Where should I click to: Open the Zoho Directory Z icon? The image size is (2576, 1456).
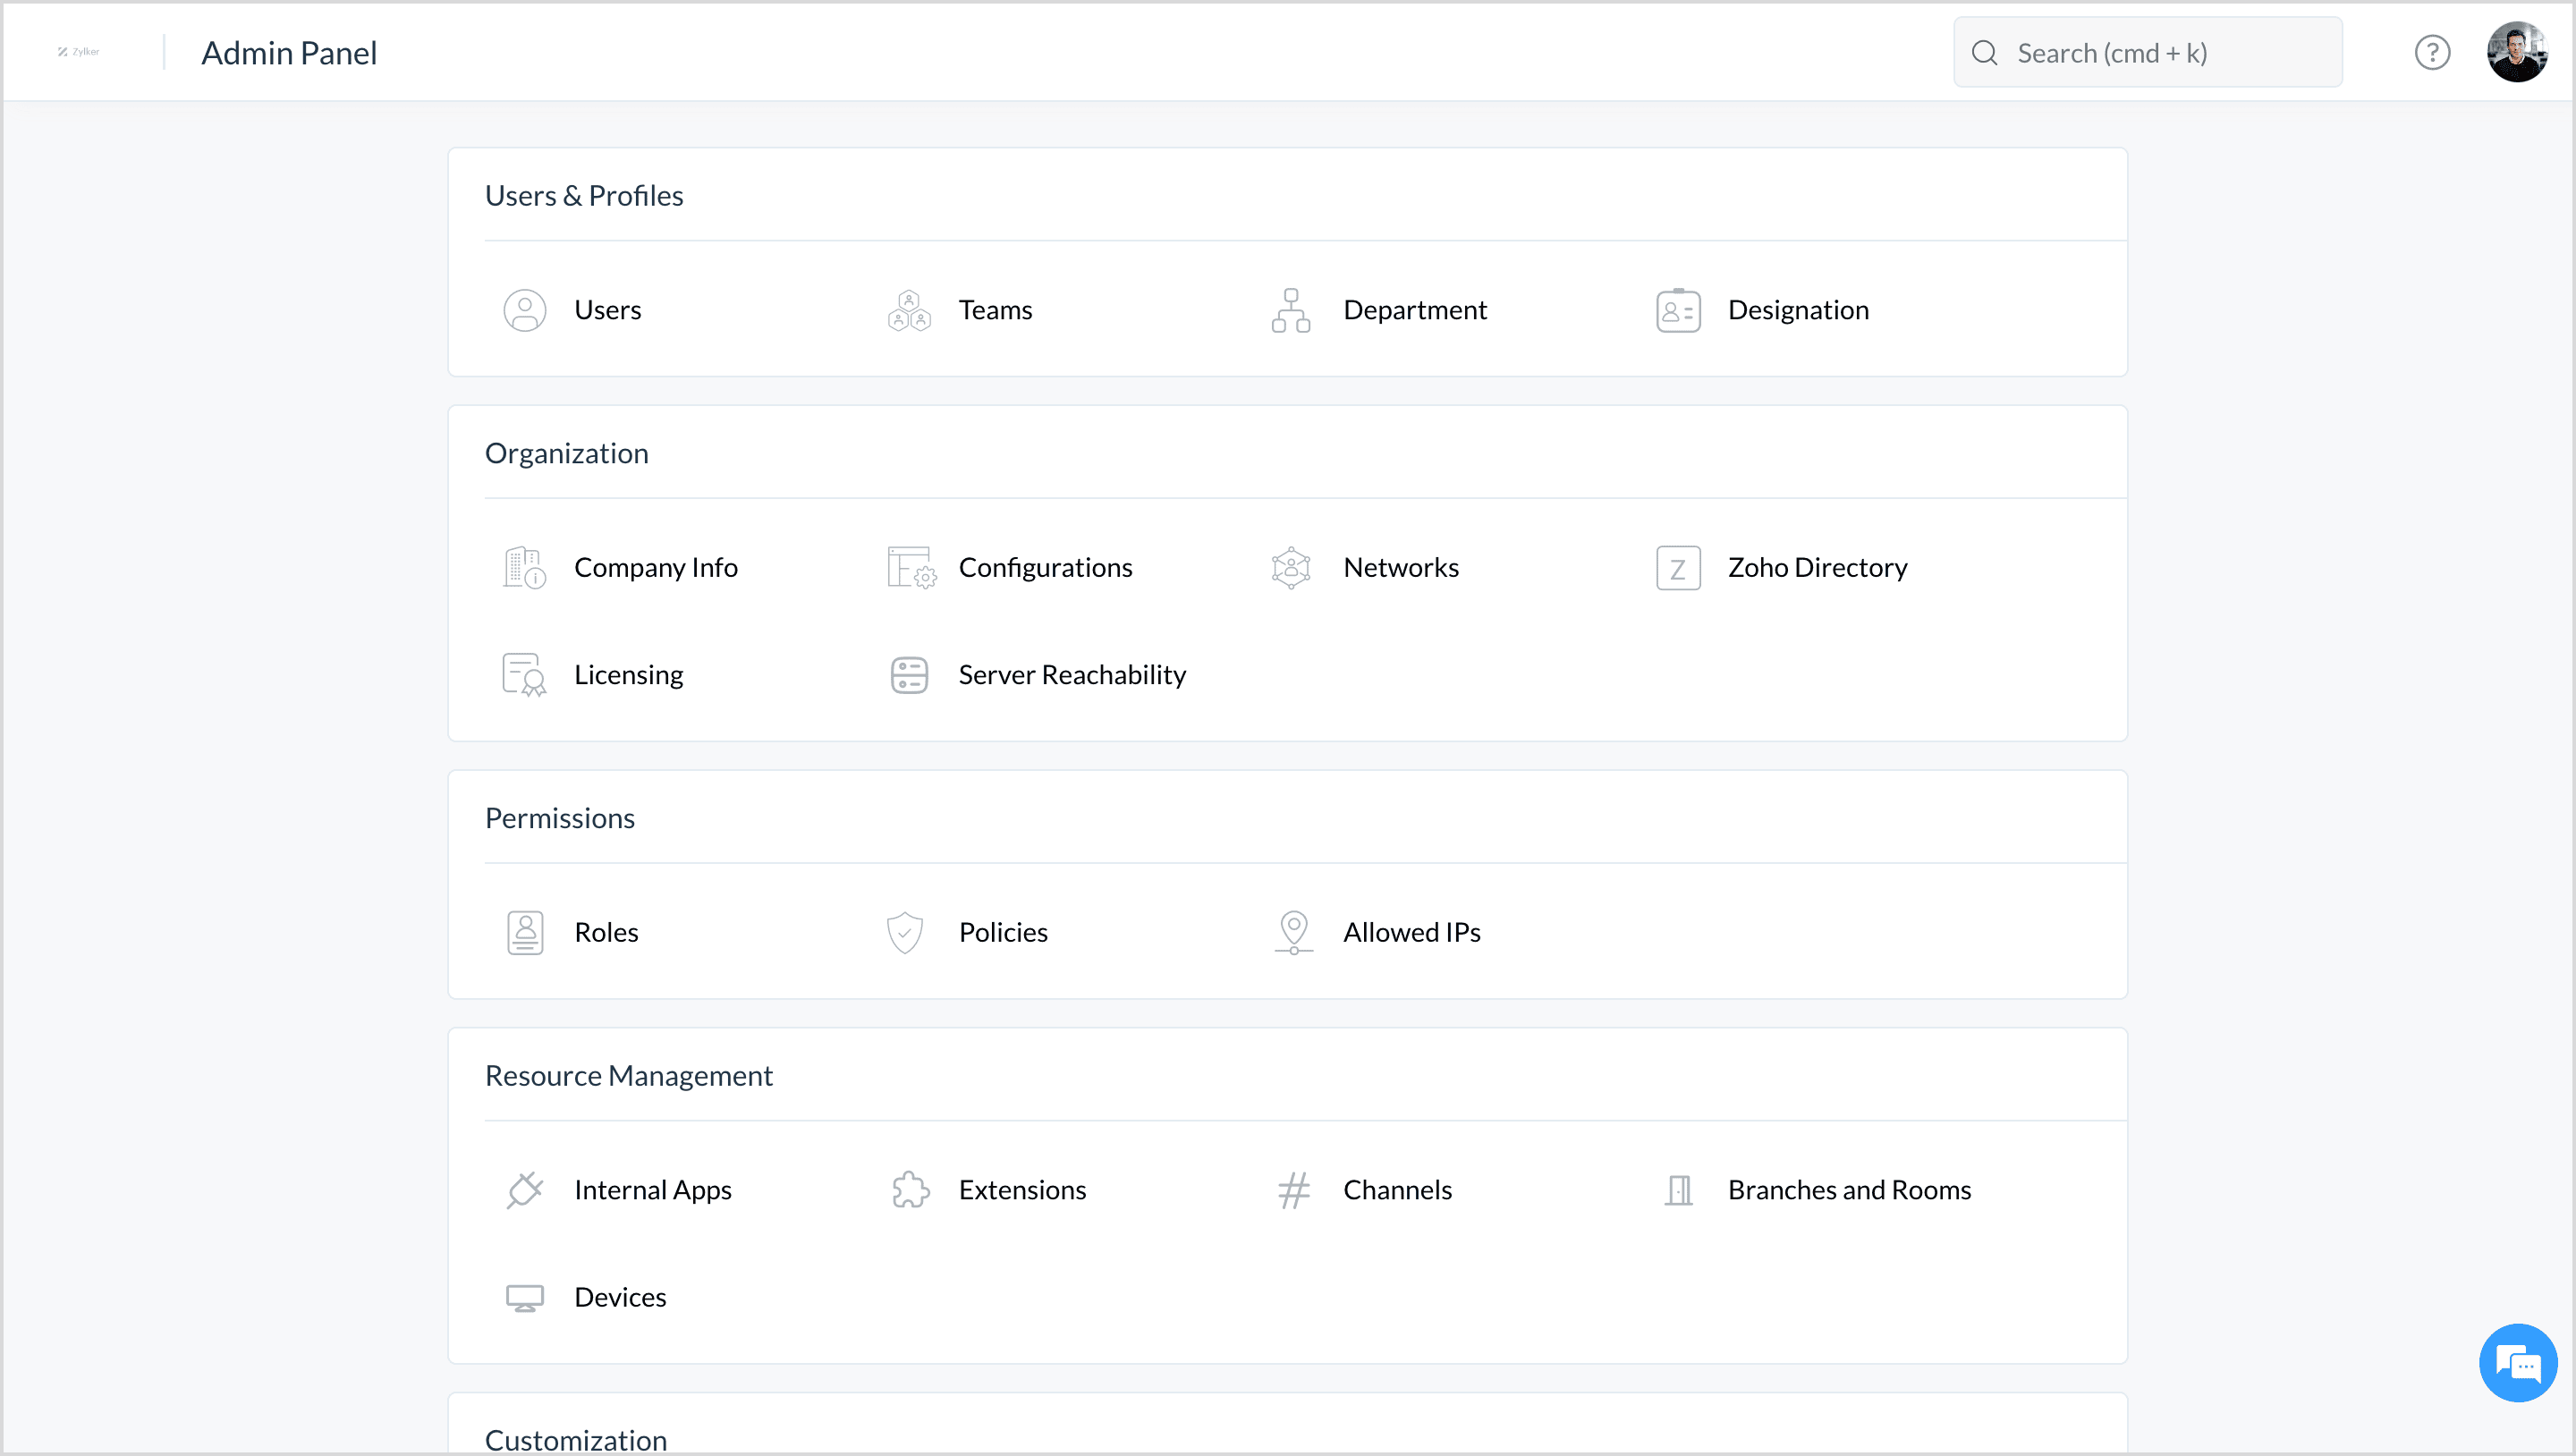tap(1677, 567)
